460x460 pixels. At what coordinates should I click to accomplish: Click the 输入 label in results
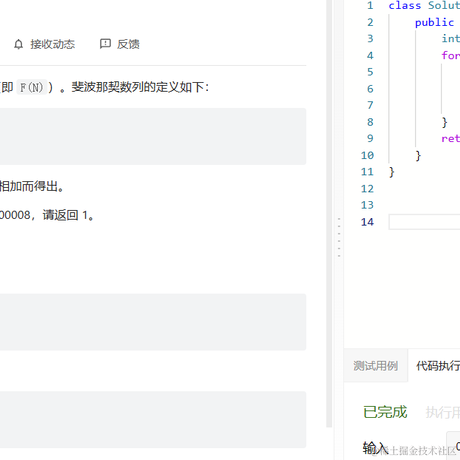[x=375, y=448]
